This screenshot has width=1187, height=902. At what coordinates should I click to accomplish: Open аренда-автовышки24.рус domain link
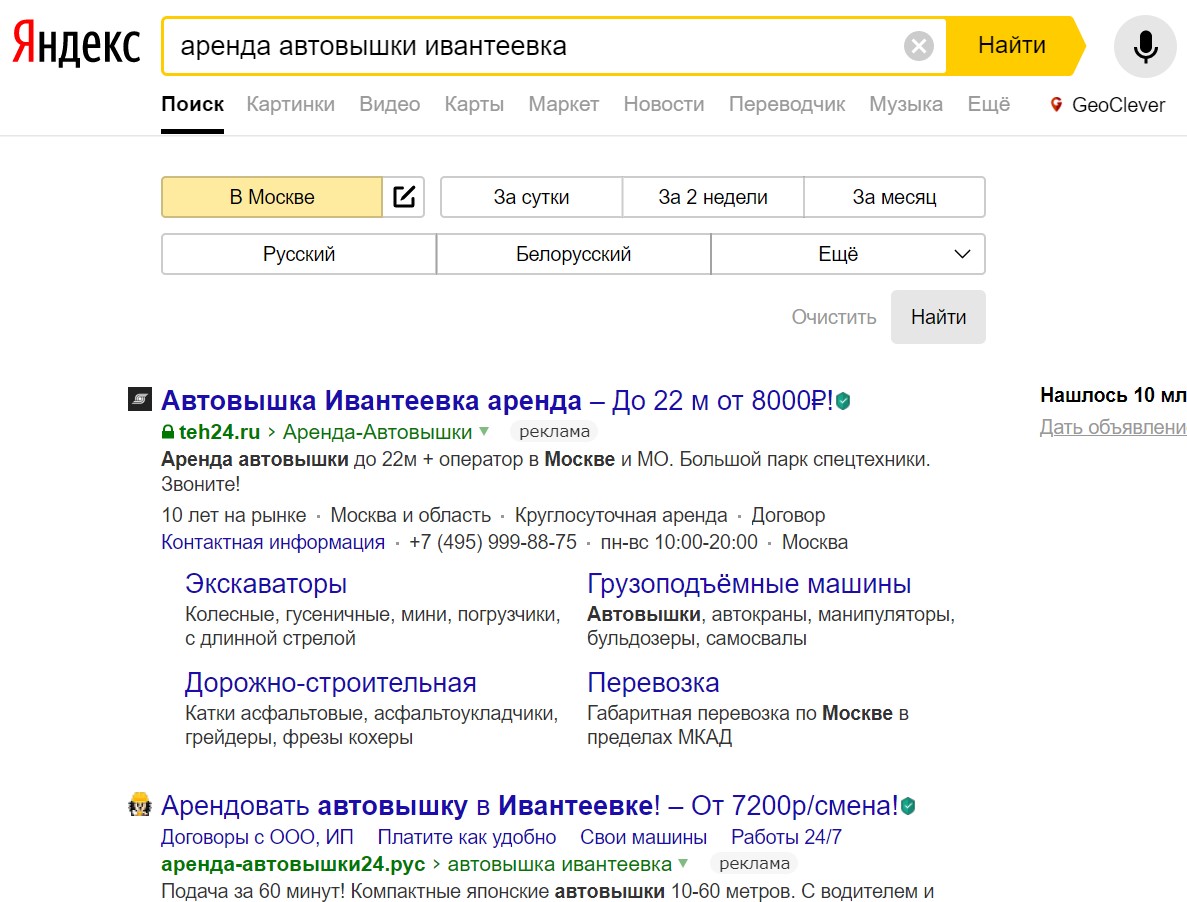[294, 864]
